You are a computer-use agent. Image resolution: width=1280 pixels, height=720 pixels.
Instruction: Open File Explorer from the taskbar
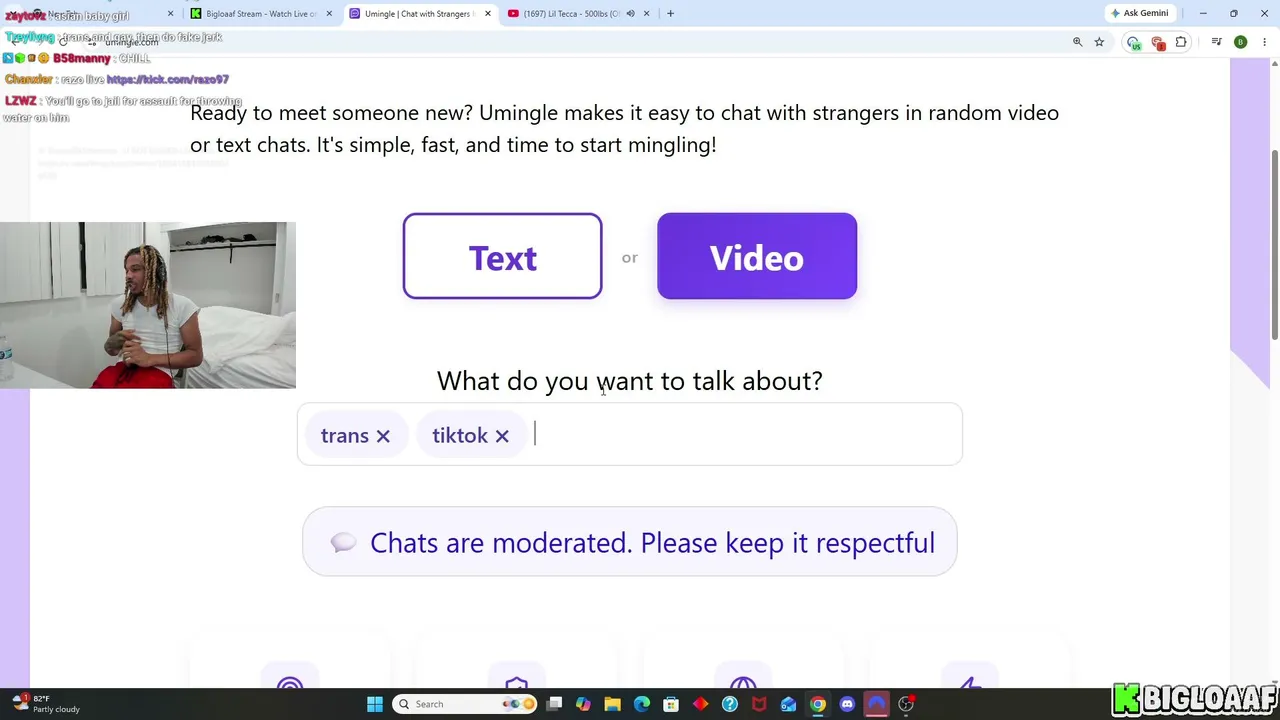click(613, 704)
